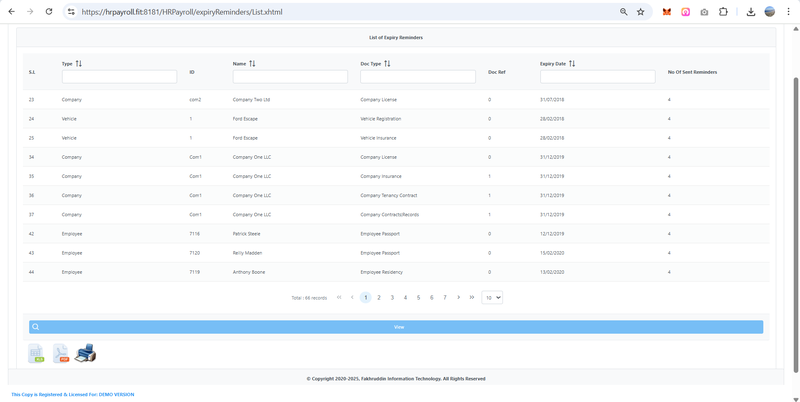Click ID cell com2
Viewport: 800px width, 402px height.
coord(195,100)
